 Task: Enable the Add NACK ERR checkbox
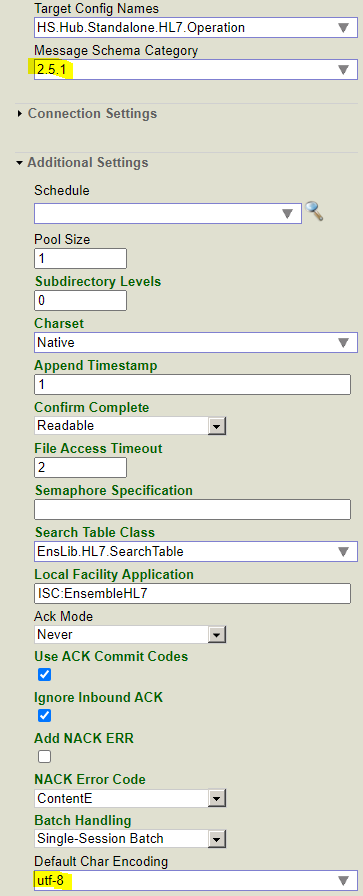click(44, 757)
